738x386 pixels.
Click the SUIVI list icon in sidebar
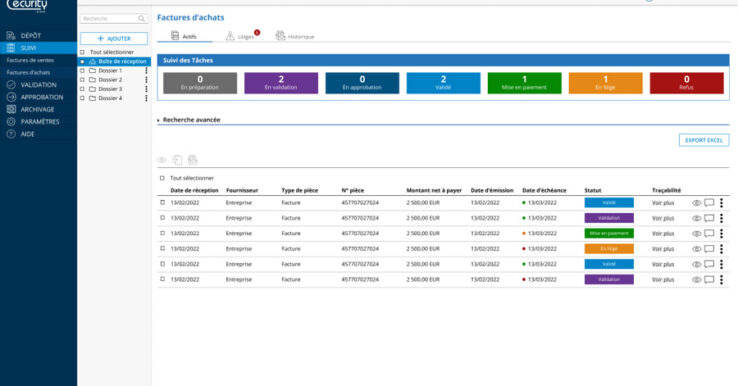click(11, 48)
